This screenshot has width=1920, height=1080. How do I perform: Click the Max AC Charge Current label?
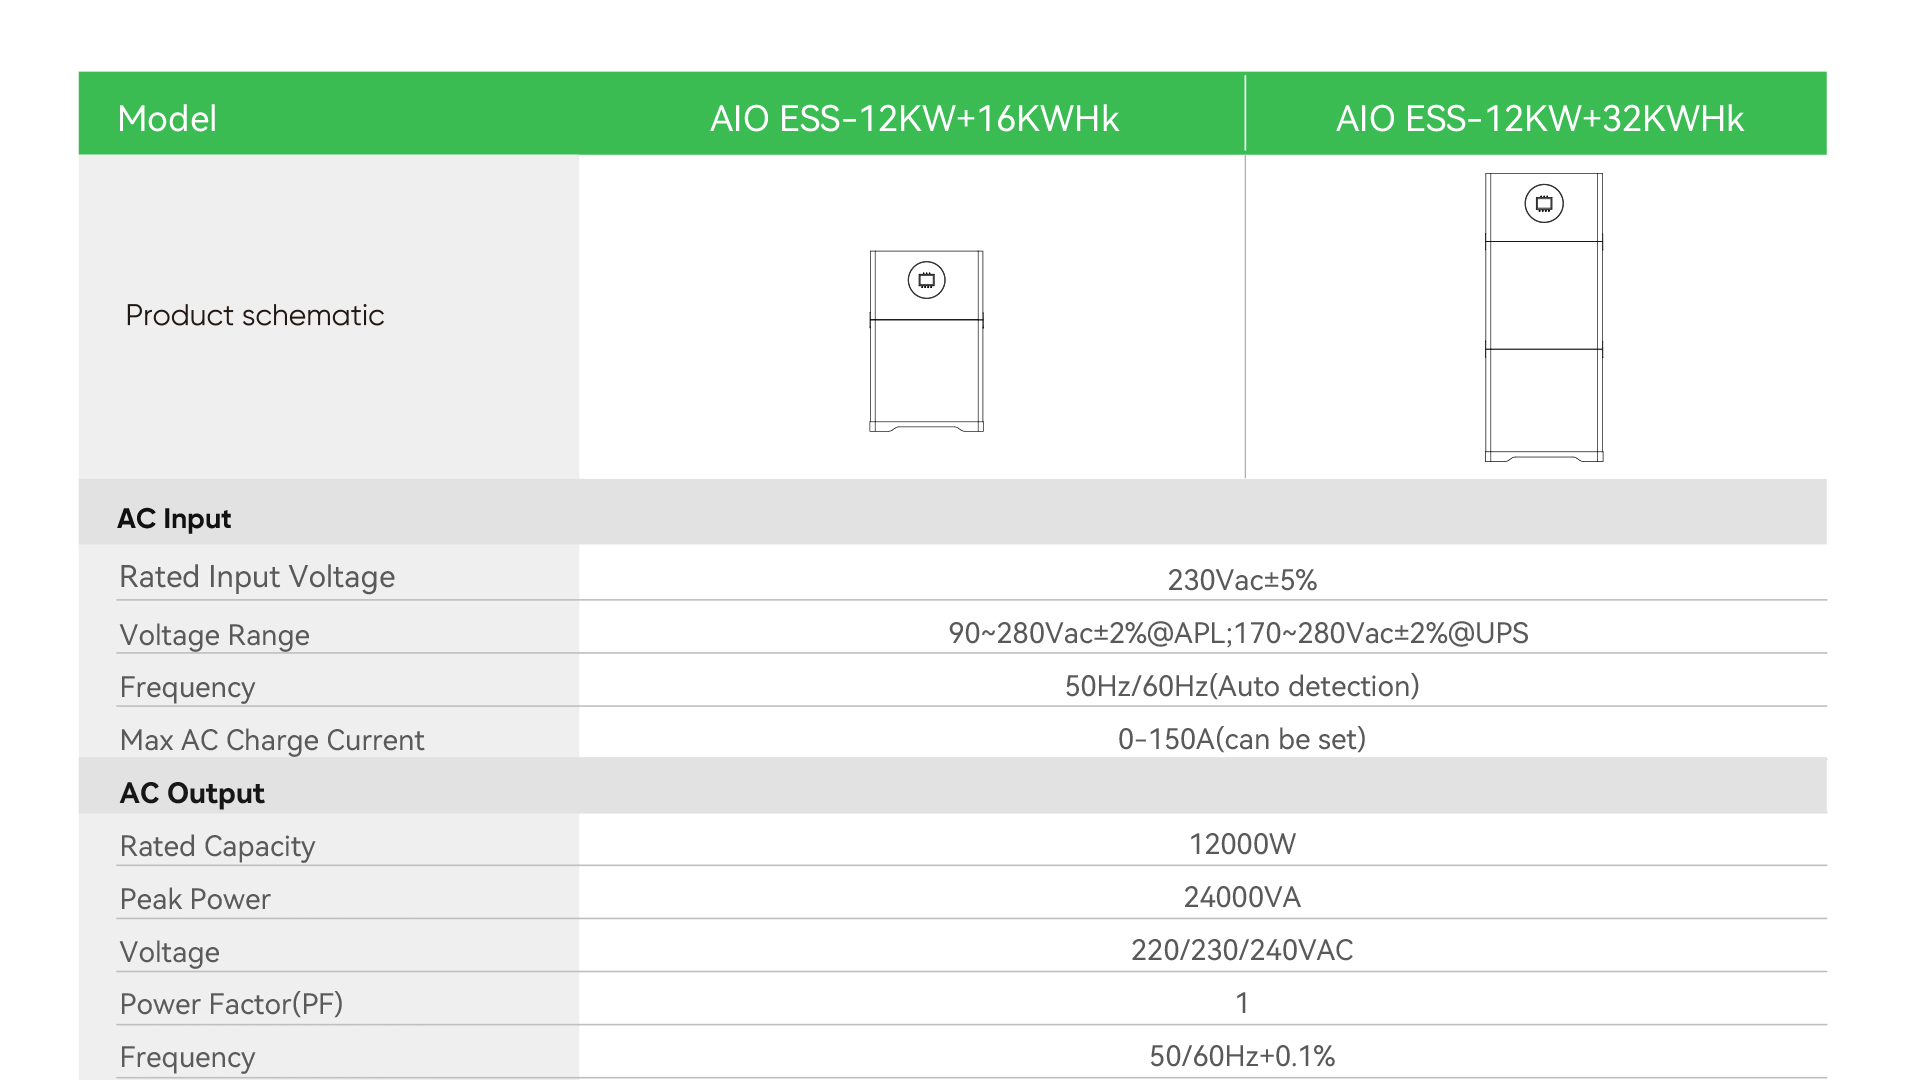(272, 740)
